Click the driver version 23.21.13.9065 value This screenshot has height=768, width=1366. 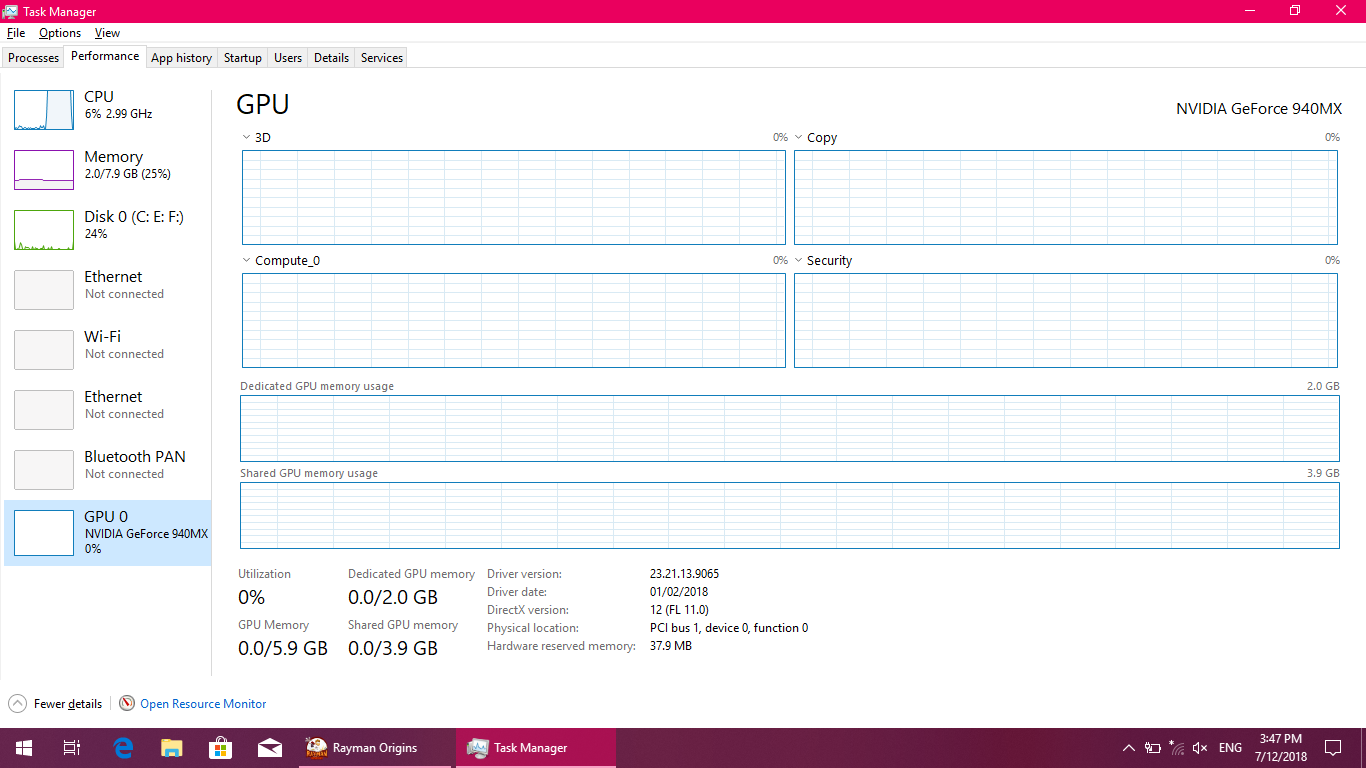(x=684, y=574)
